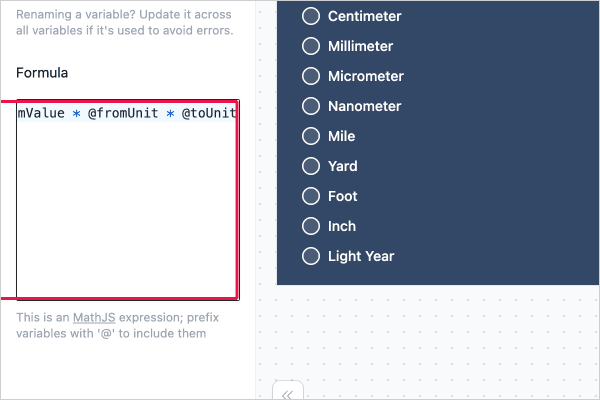600x400 pixels.
Task: Select the Micrometer radio button
Action: (x=311, y=76)
